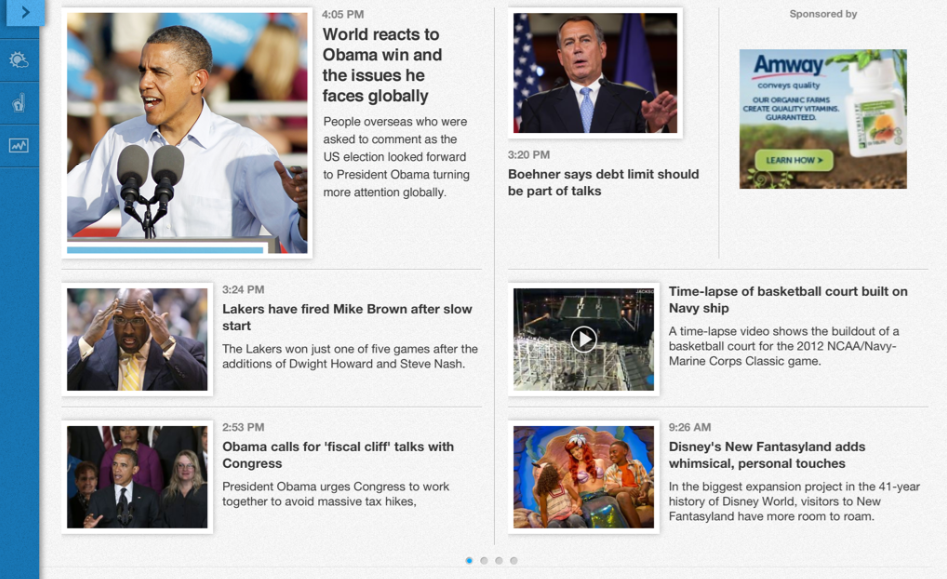Click the Boehner photo thumbnail
947x579 pixels.
point(594,73)
